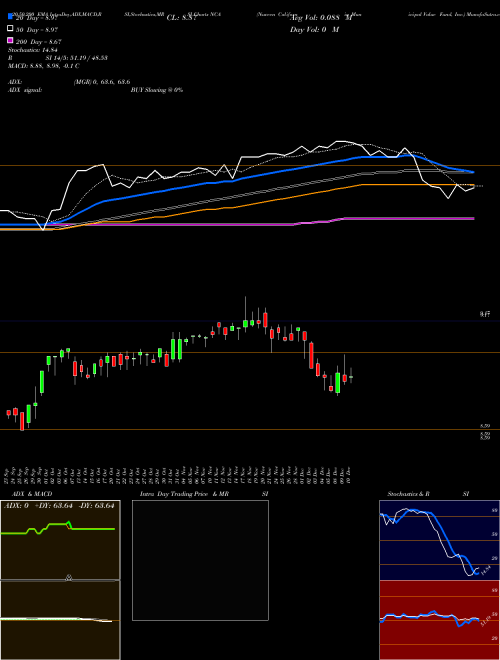The image size is (500, 660).
Task: Click the 'Stochastics & R SI' panel title
Action: (428, 494)
